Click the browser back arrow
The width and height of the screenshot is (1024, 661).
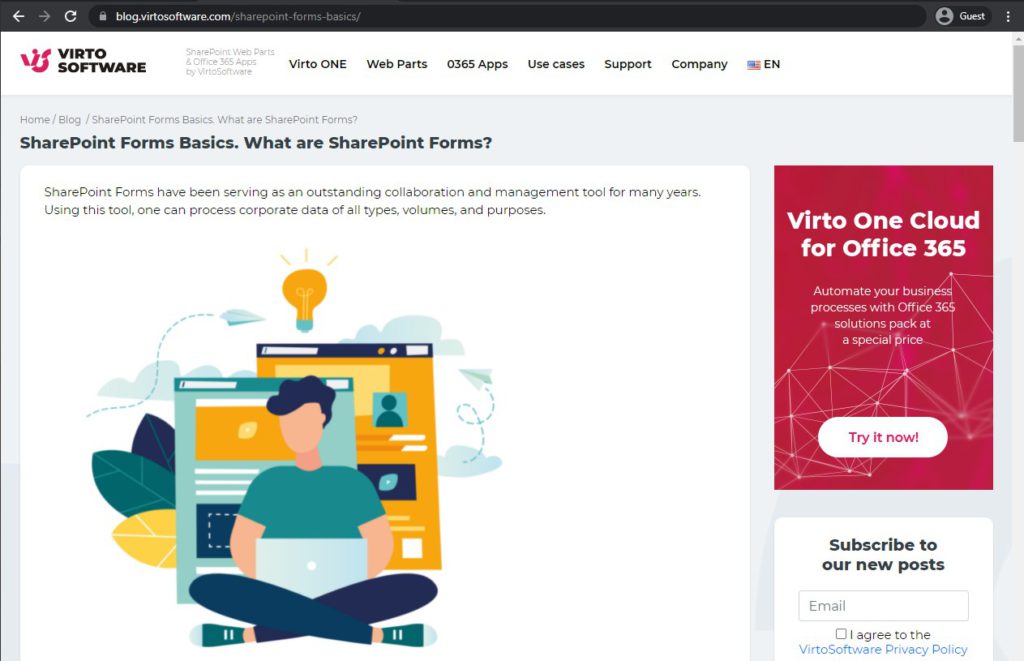click(18, 16)
